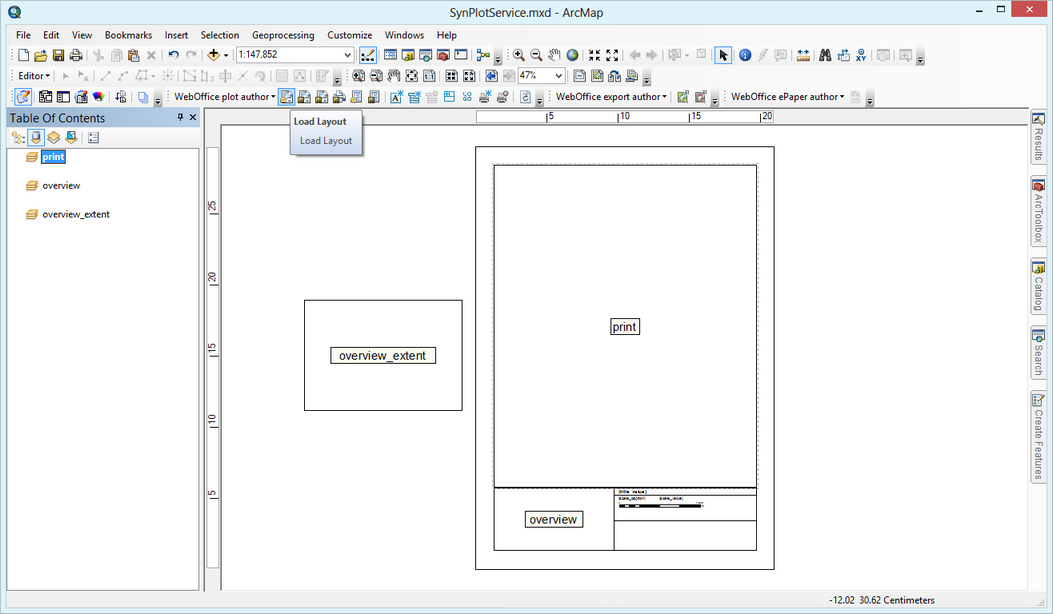The image size is (1053, 614).
Task: Open ArcMap's Print dialog icon
Action: (75, 55)
